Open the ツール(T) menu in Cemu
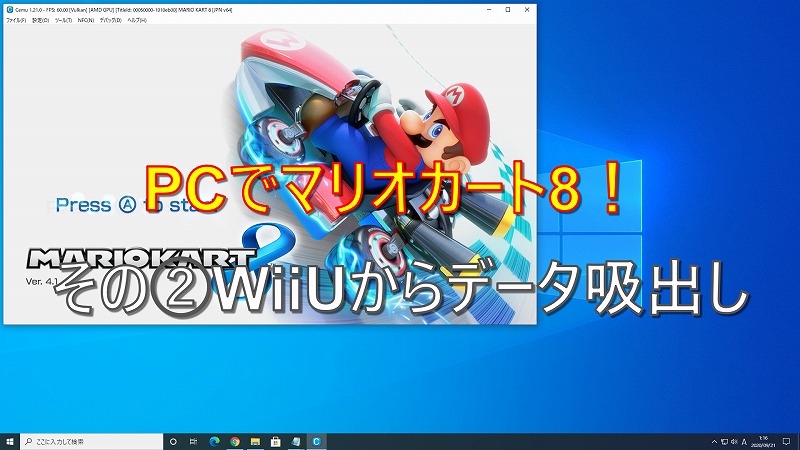The width and height of the screenshot is (800, 450). pos(63,20)
